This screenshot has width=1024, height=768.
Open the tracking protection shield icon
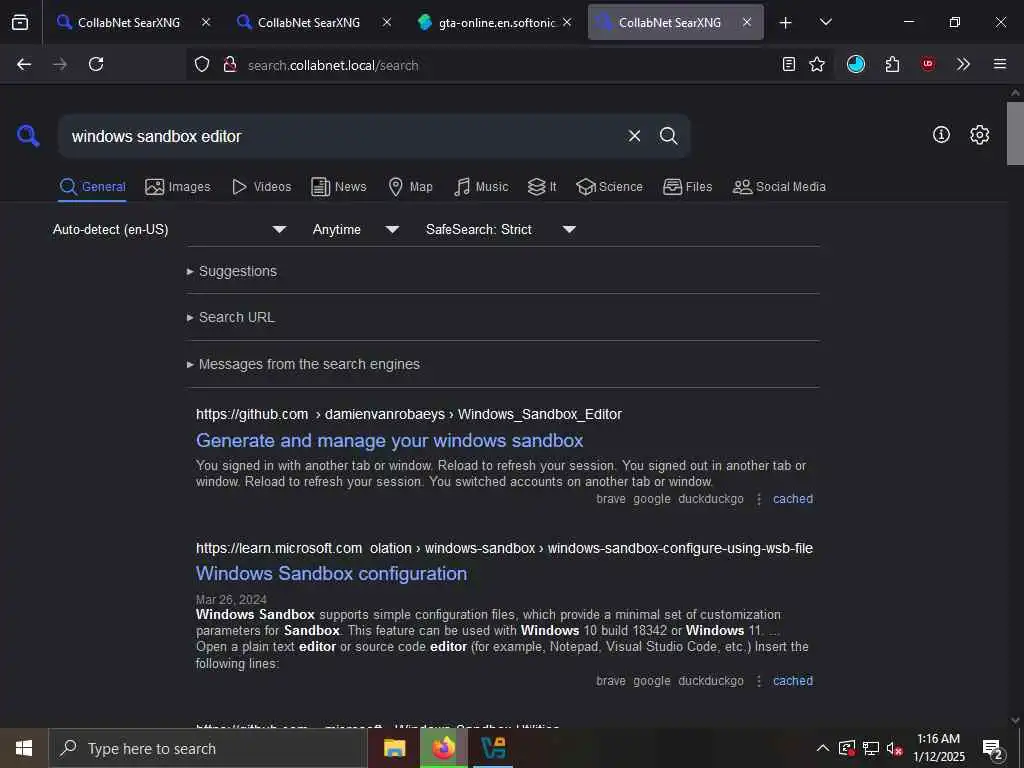coord(202,64)
